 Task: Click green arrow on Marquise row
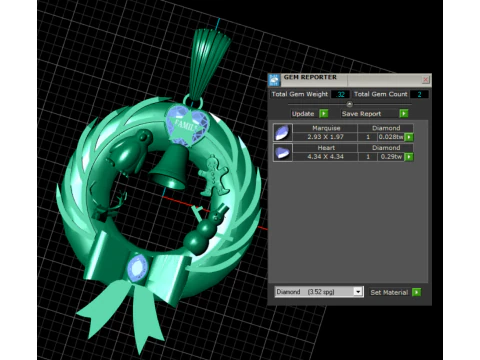tap(409, 137)
